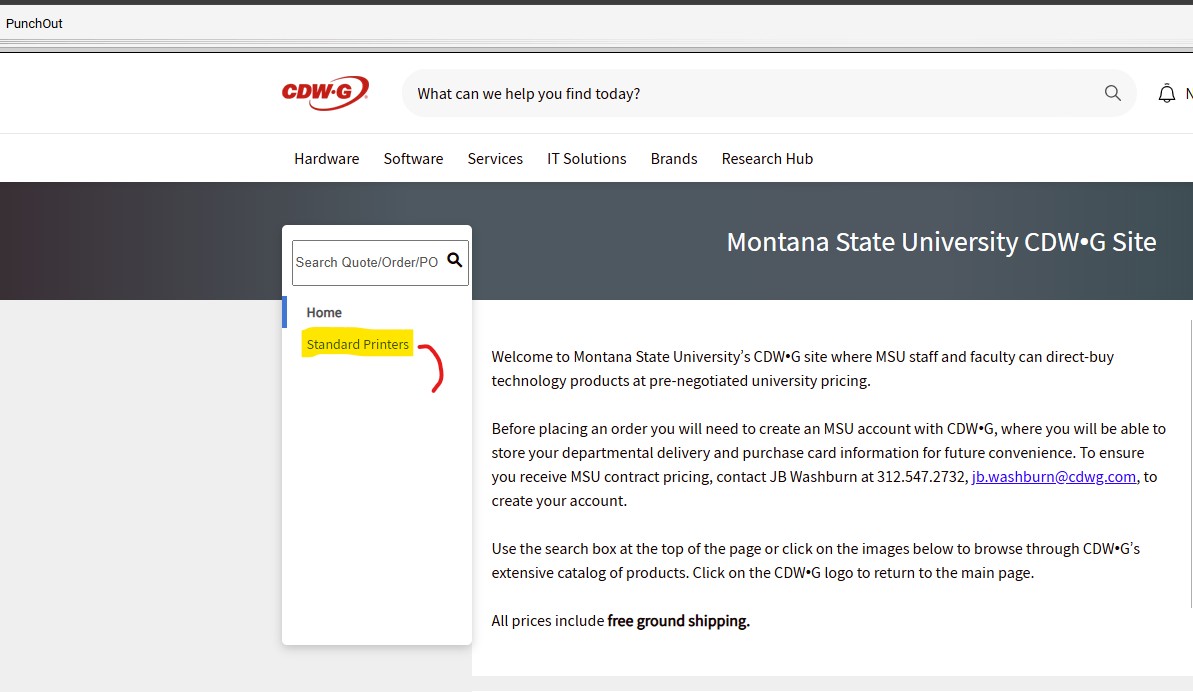Open the highlighted Standard Printers link
This screenshot has height=692, width=1193.
pos(357,344)
